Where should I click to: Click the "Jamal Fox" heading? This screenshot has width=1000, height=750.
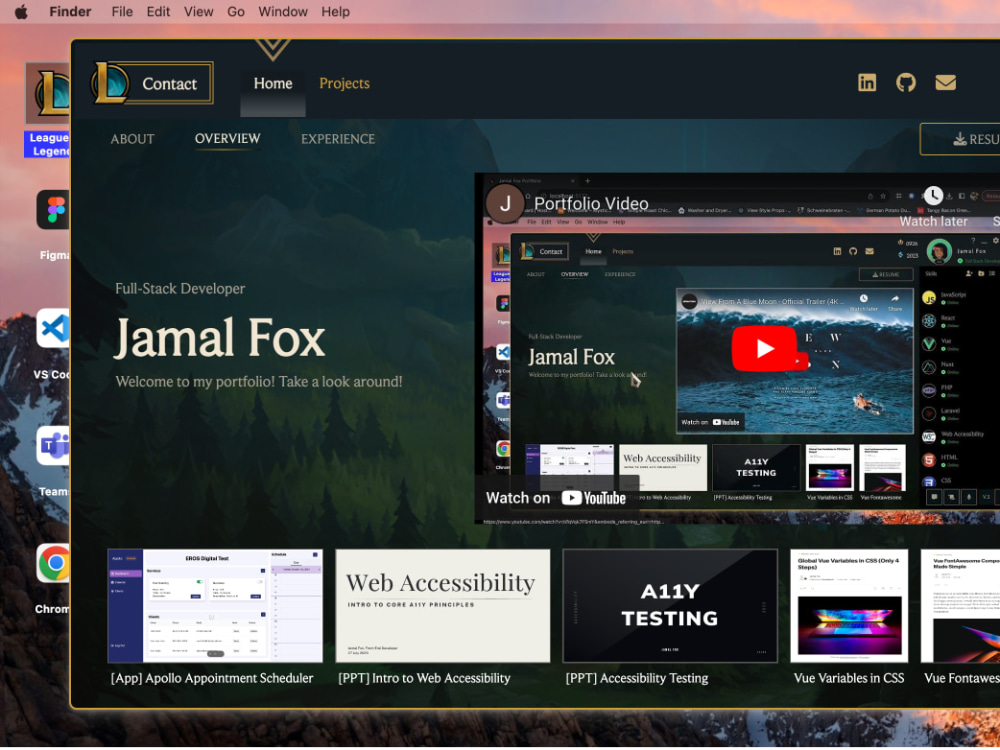click(219, 338)
